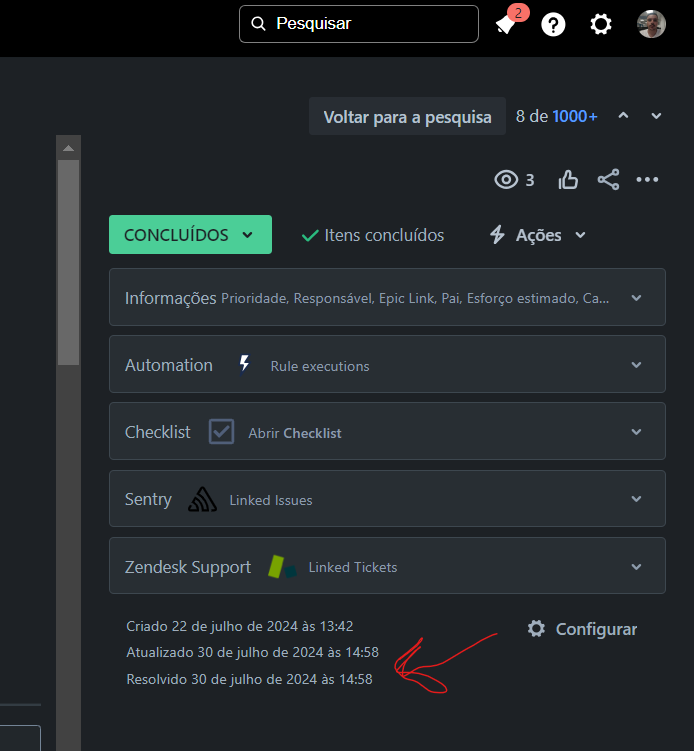Expand the Informações panel
The width and height of the screenshot is (694, 751).
(387, 297)
